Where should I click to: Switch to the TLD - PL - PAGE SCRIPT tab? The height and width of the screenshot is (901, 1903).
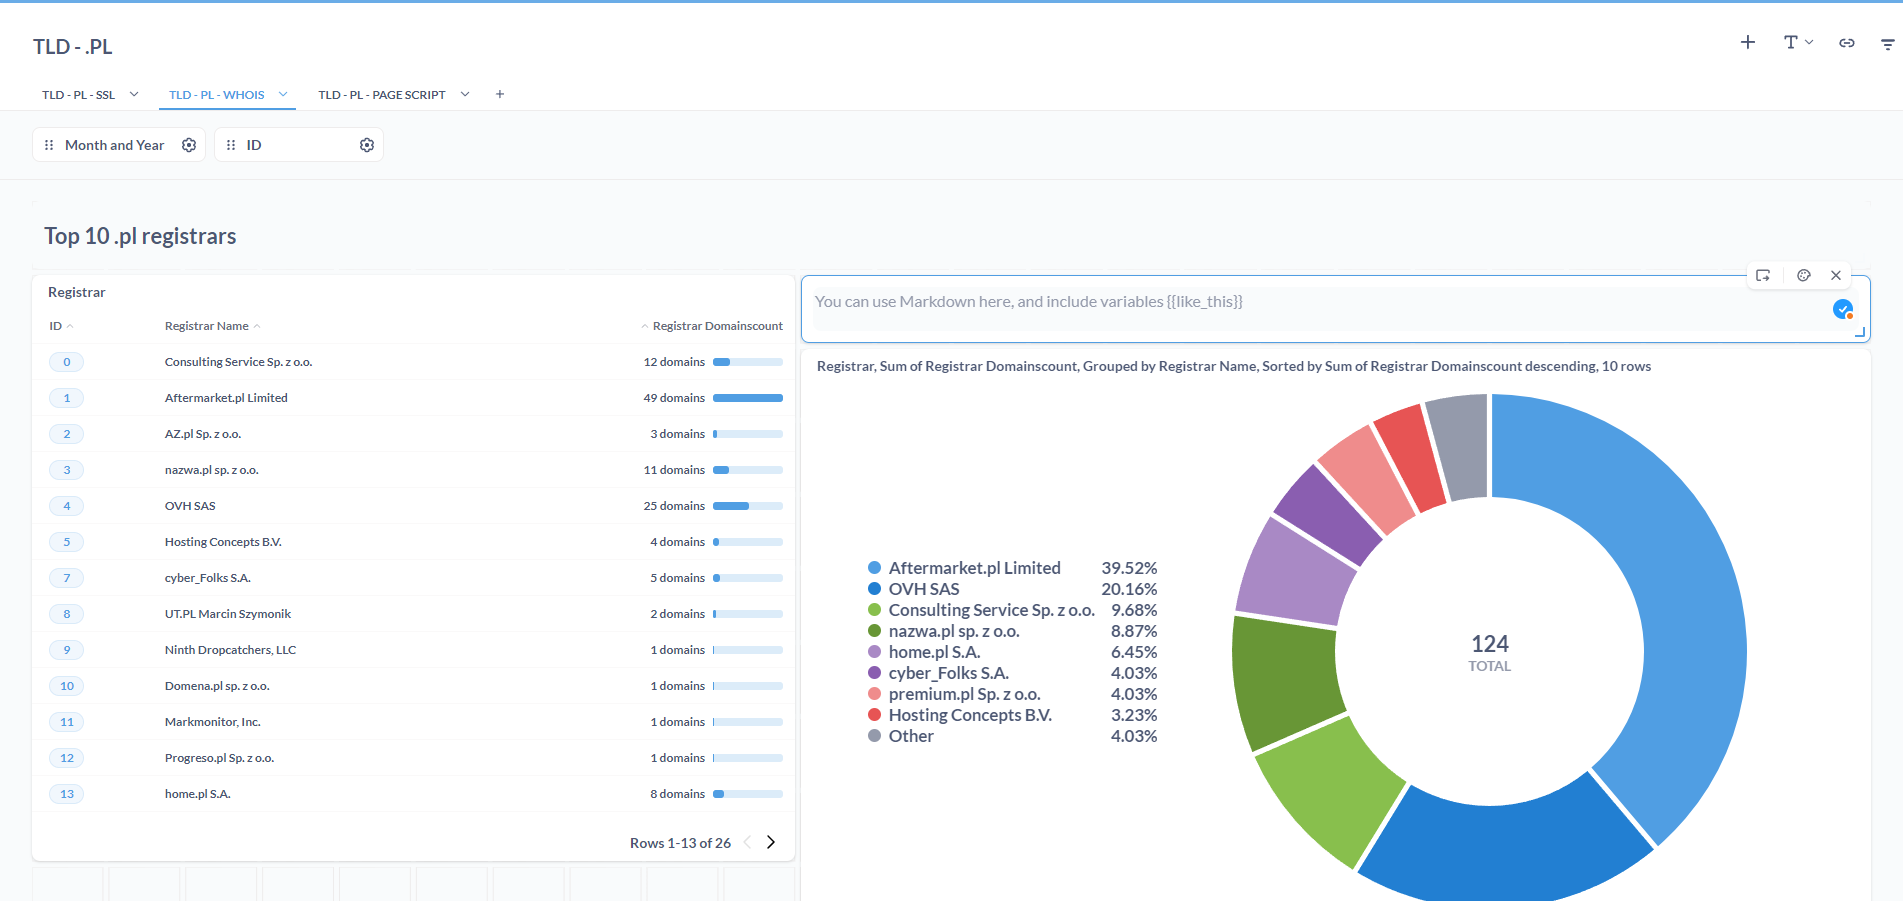(381, 94)
